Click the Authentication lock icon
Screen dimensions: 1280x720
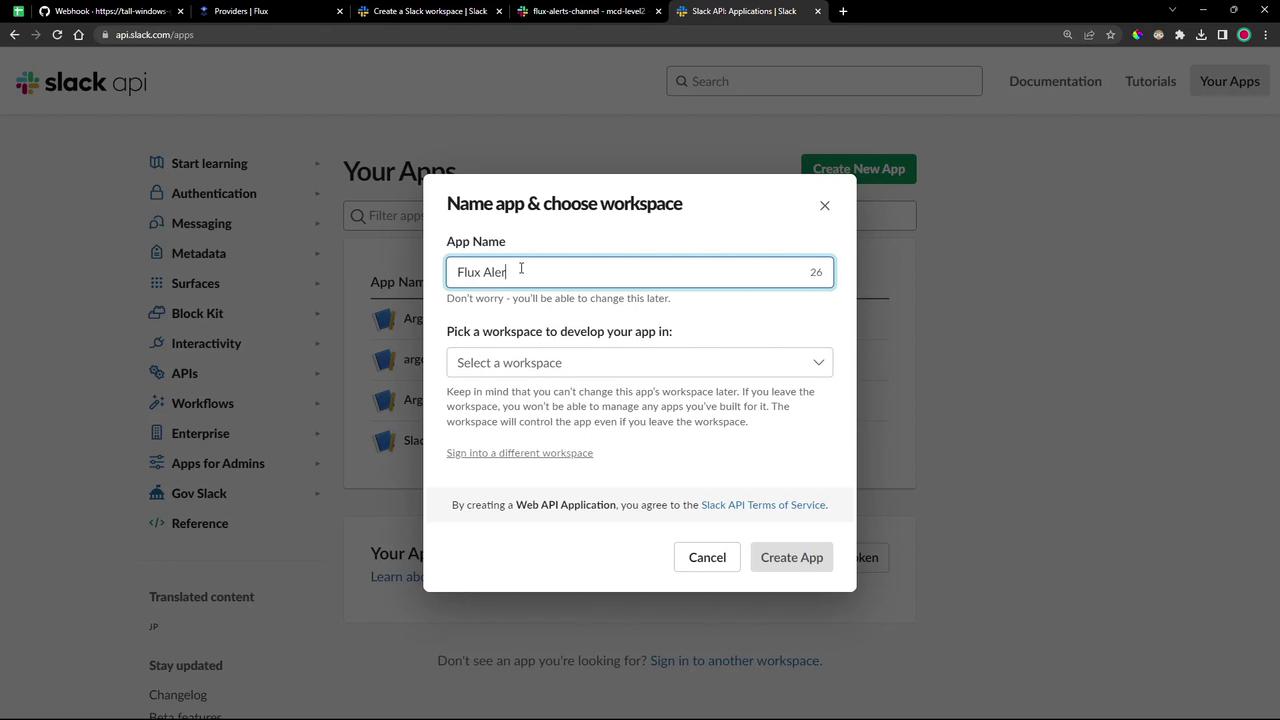[x=157, y=193]
